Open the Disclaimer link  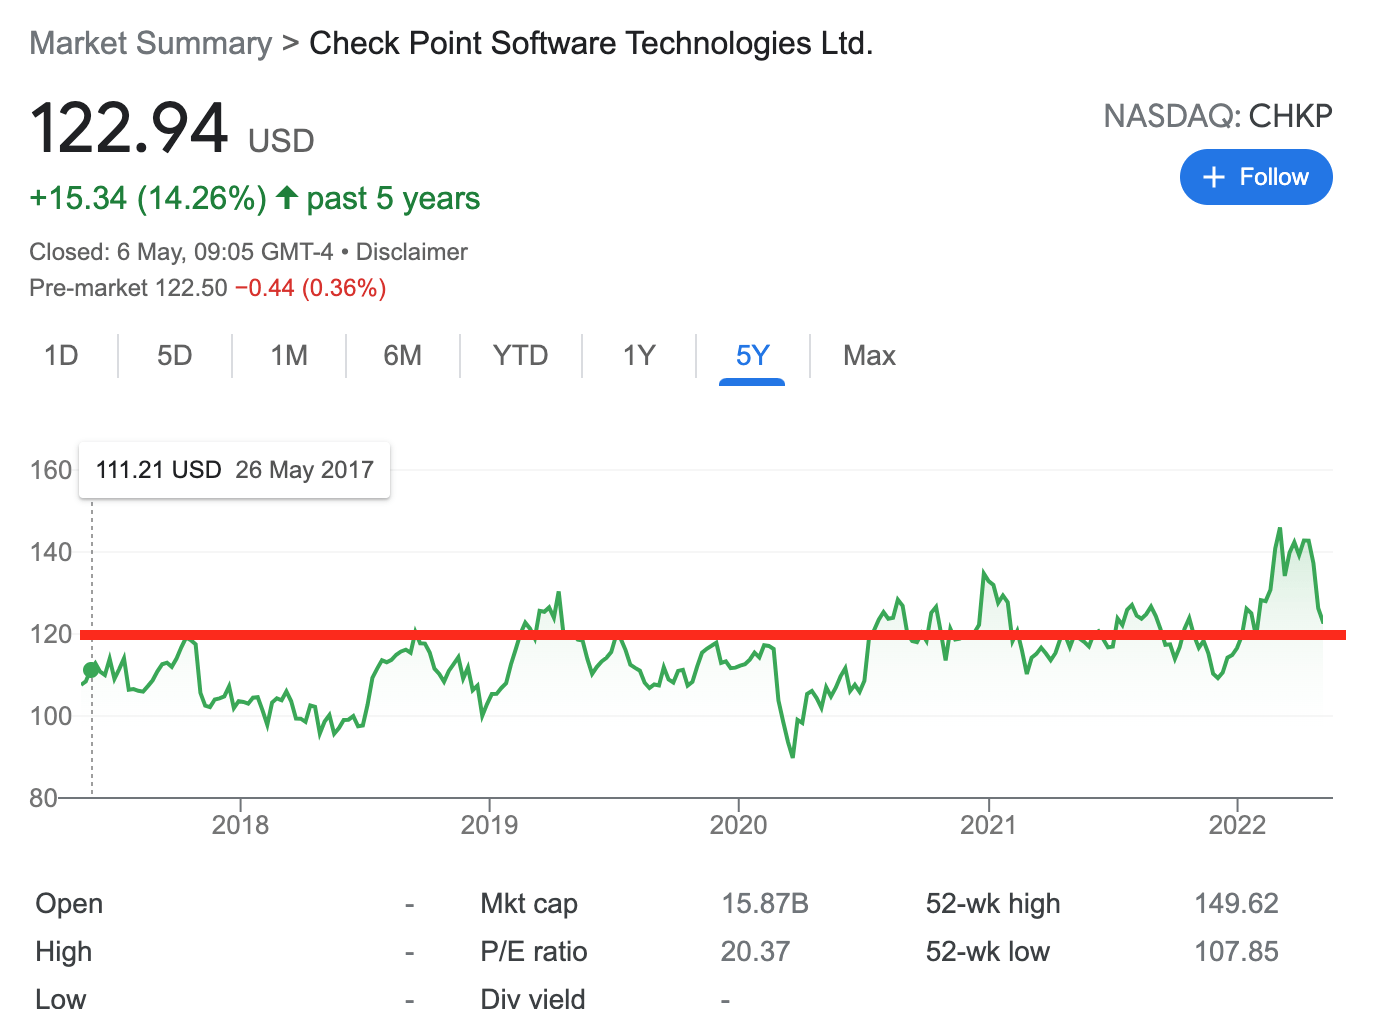[412, 252]
